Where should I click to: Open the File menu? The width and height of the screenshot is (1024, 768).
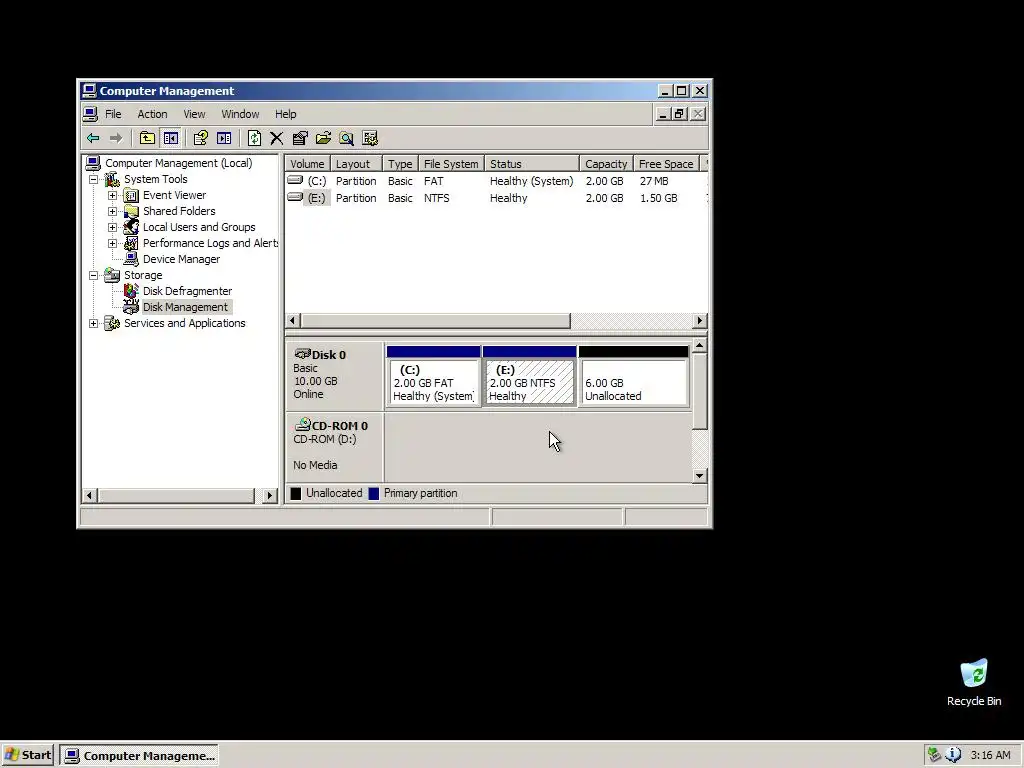tap(113, 114)
